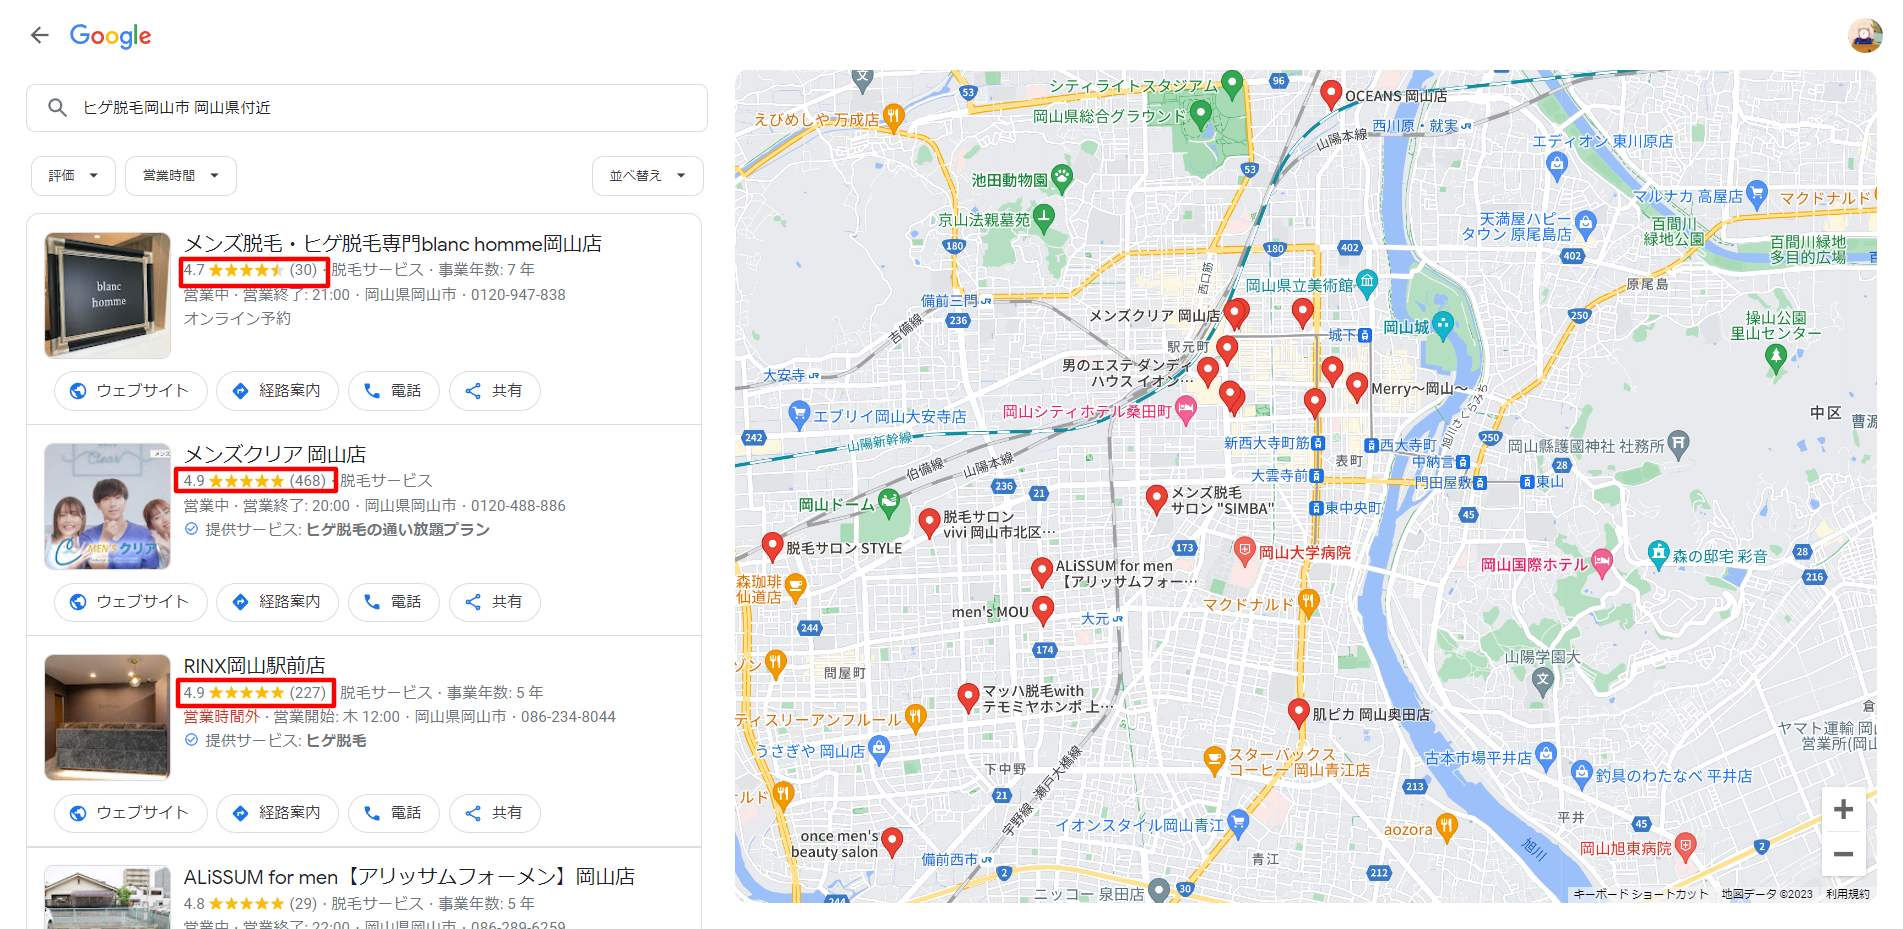Click the back arrow next to Google logo

pyautogui.click(x=39, y=35)
